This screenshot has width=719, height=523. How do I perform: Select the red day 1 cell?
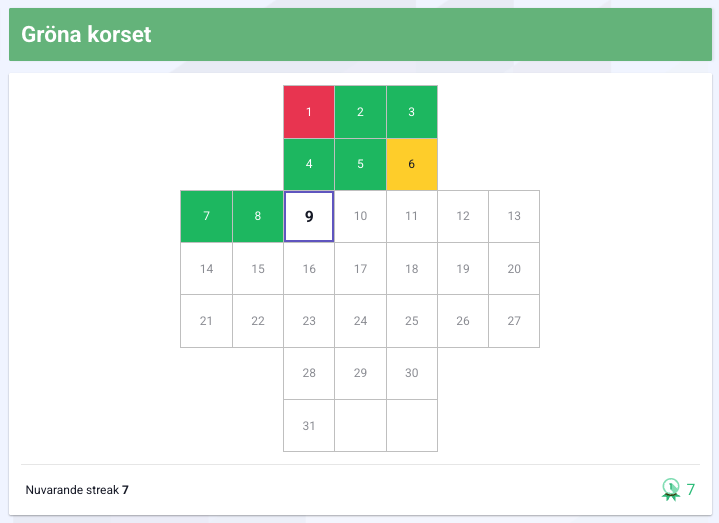tap(309, 111)
